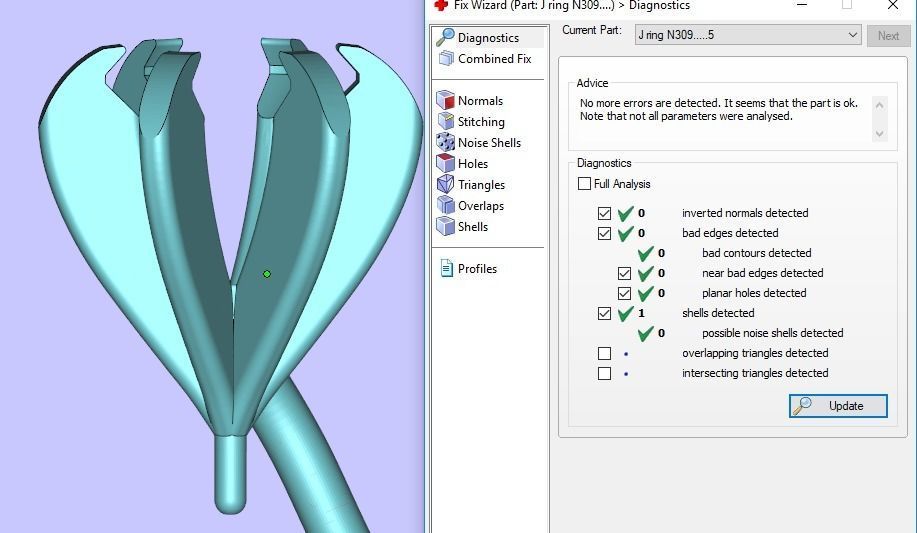Open Holes page in sidebar

click(x=473, y=164)
